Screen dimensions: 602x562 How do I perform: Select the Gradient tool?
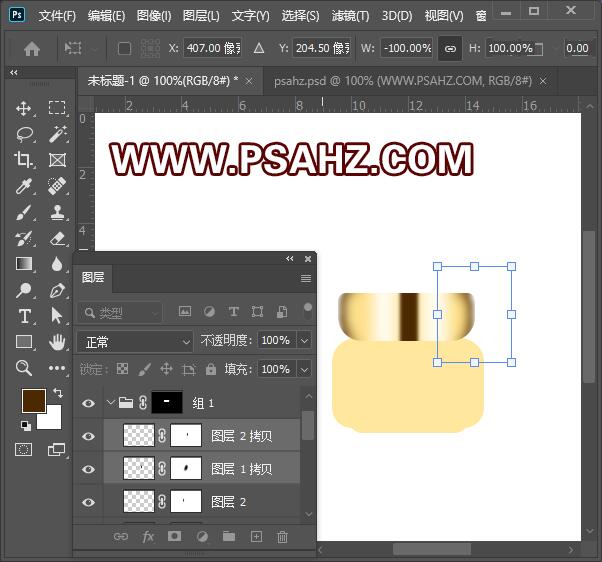(24, 264)
